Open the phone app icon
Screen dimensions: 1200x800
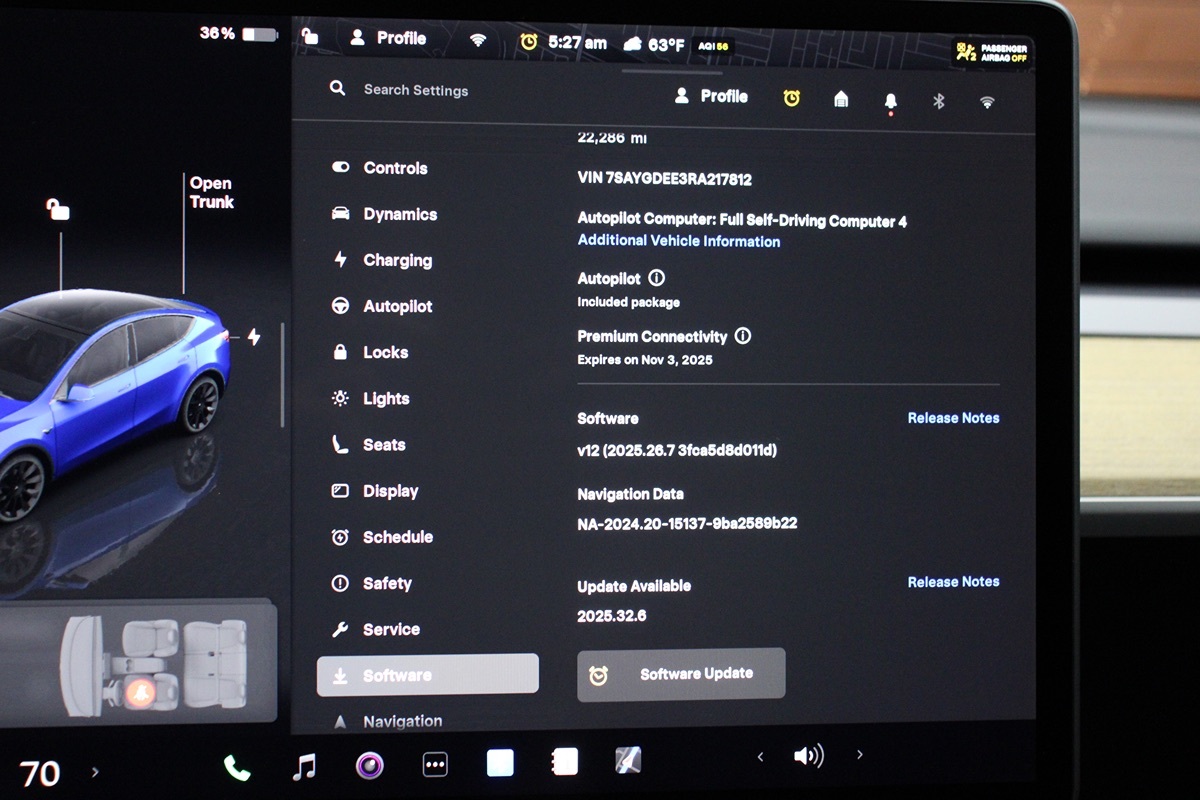coord(237,767)
